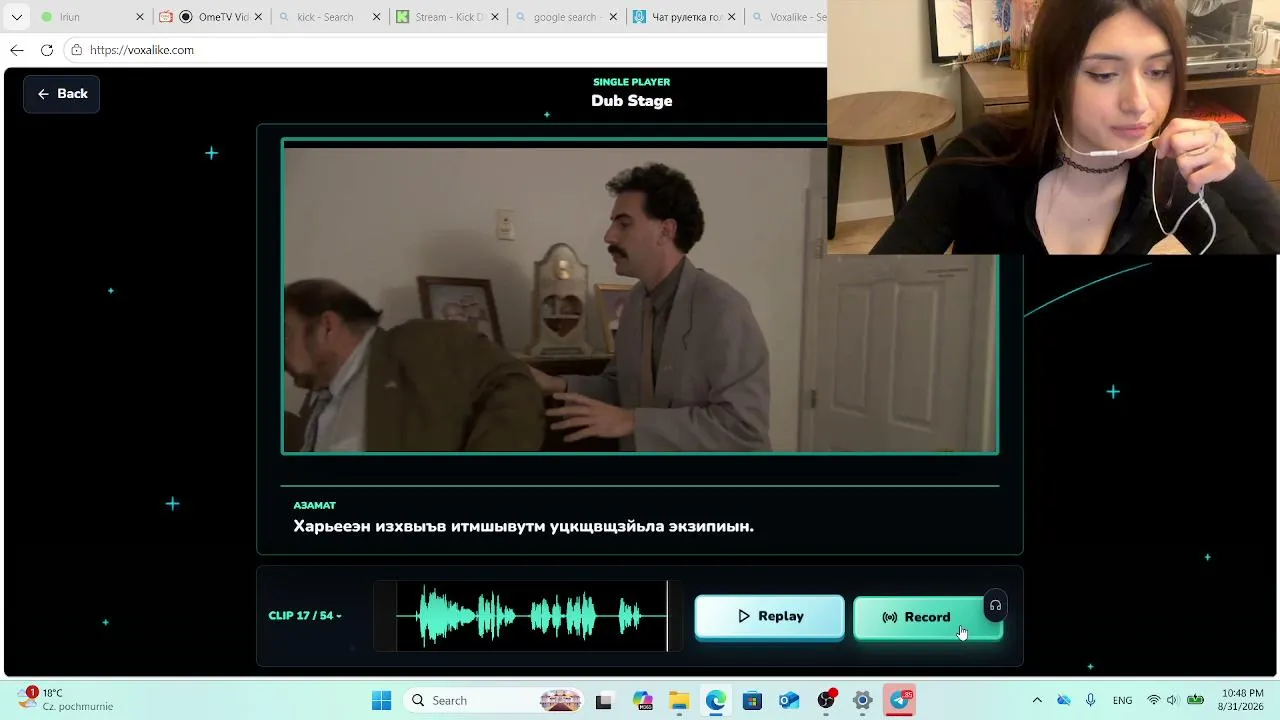Reload the voxalike.com page
This screenshot has height=720, width=1280.
47,50
